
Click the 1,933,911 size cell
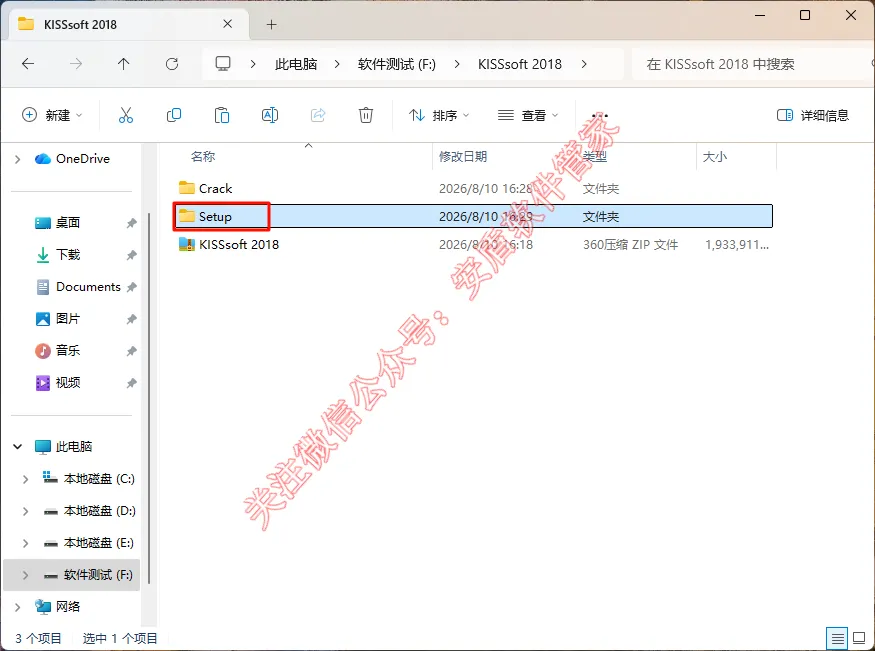[x=737, y=244]
